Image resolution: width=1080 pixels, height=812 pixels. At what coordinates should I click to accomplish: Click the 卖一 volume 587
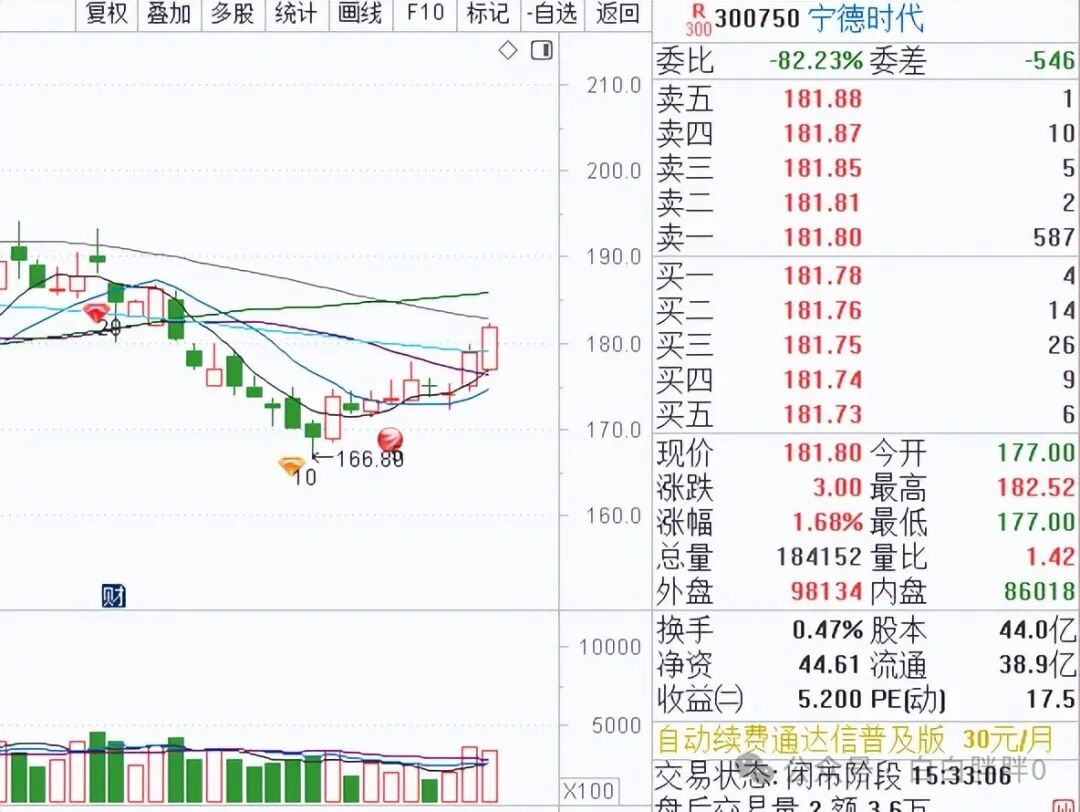(1054, 238)
